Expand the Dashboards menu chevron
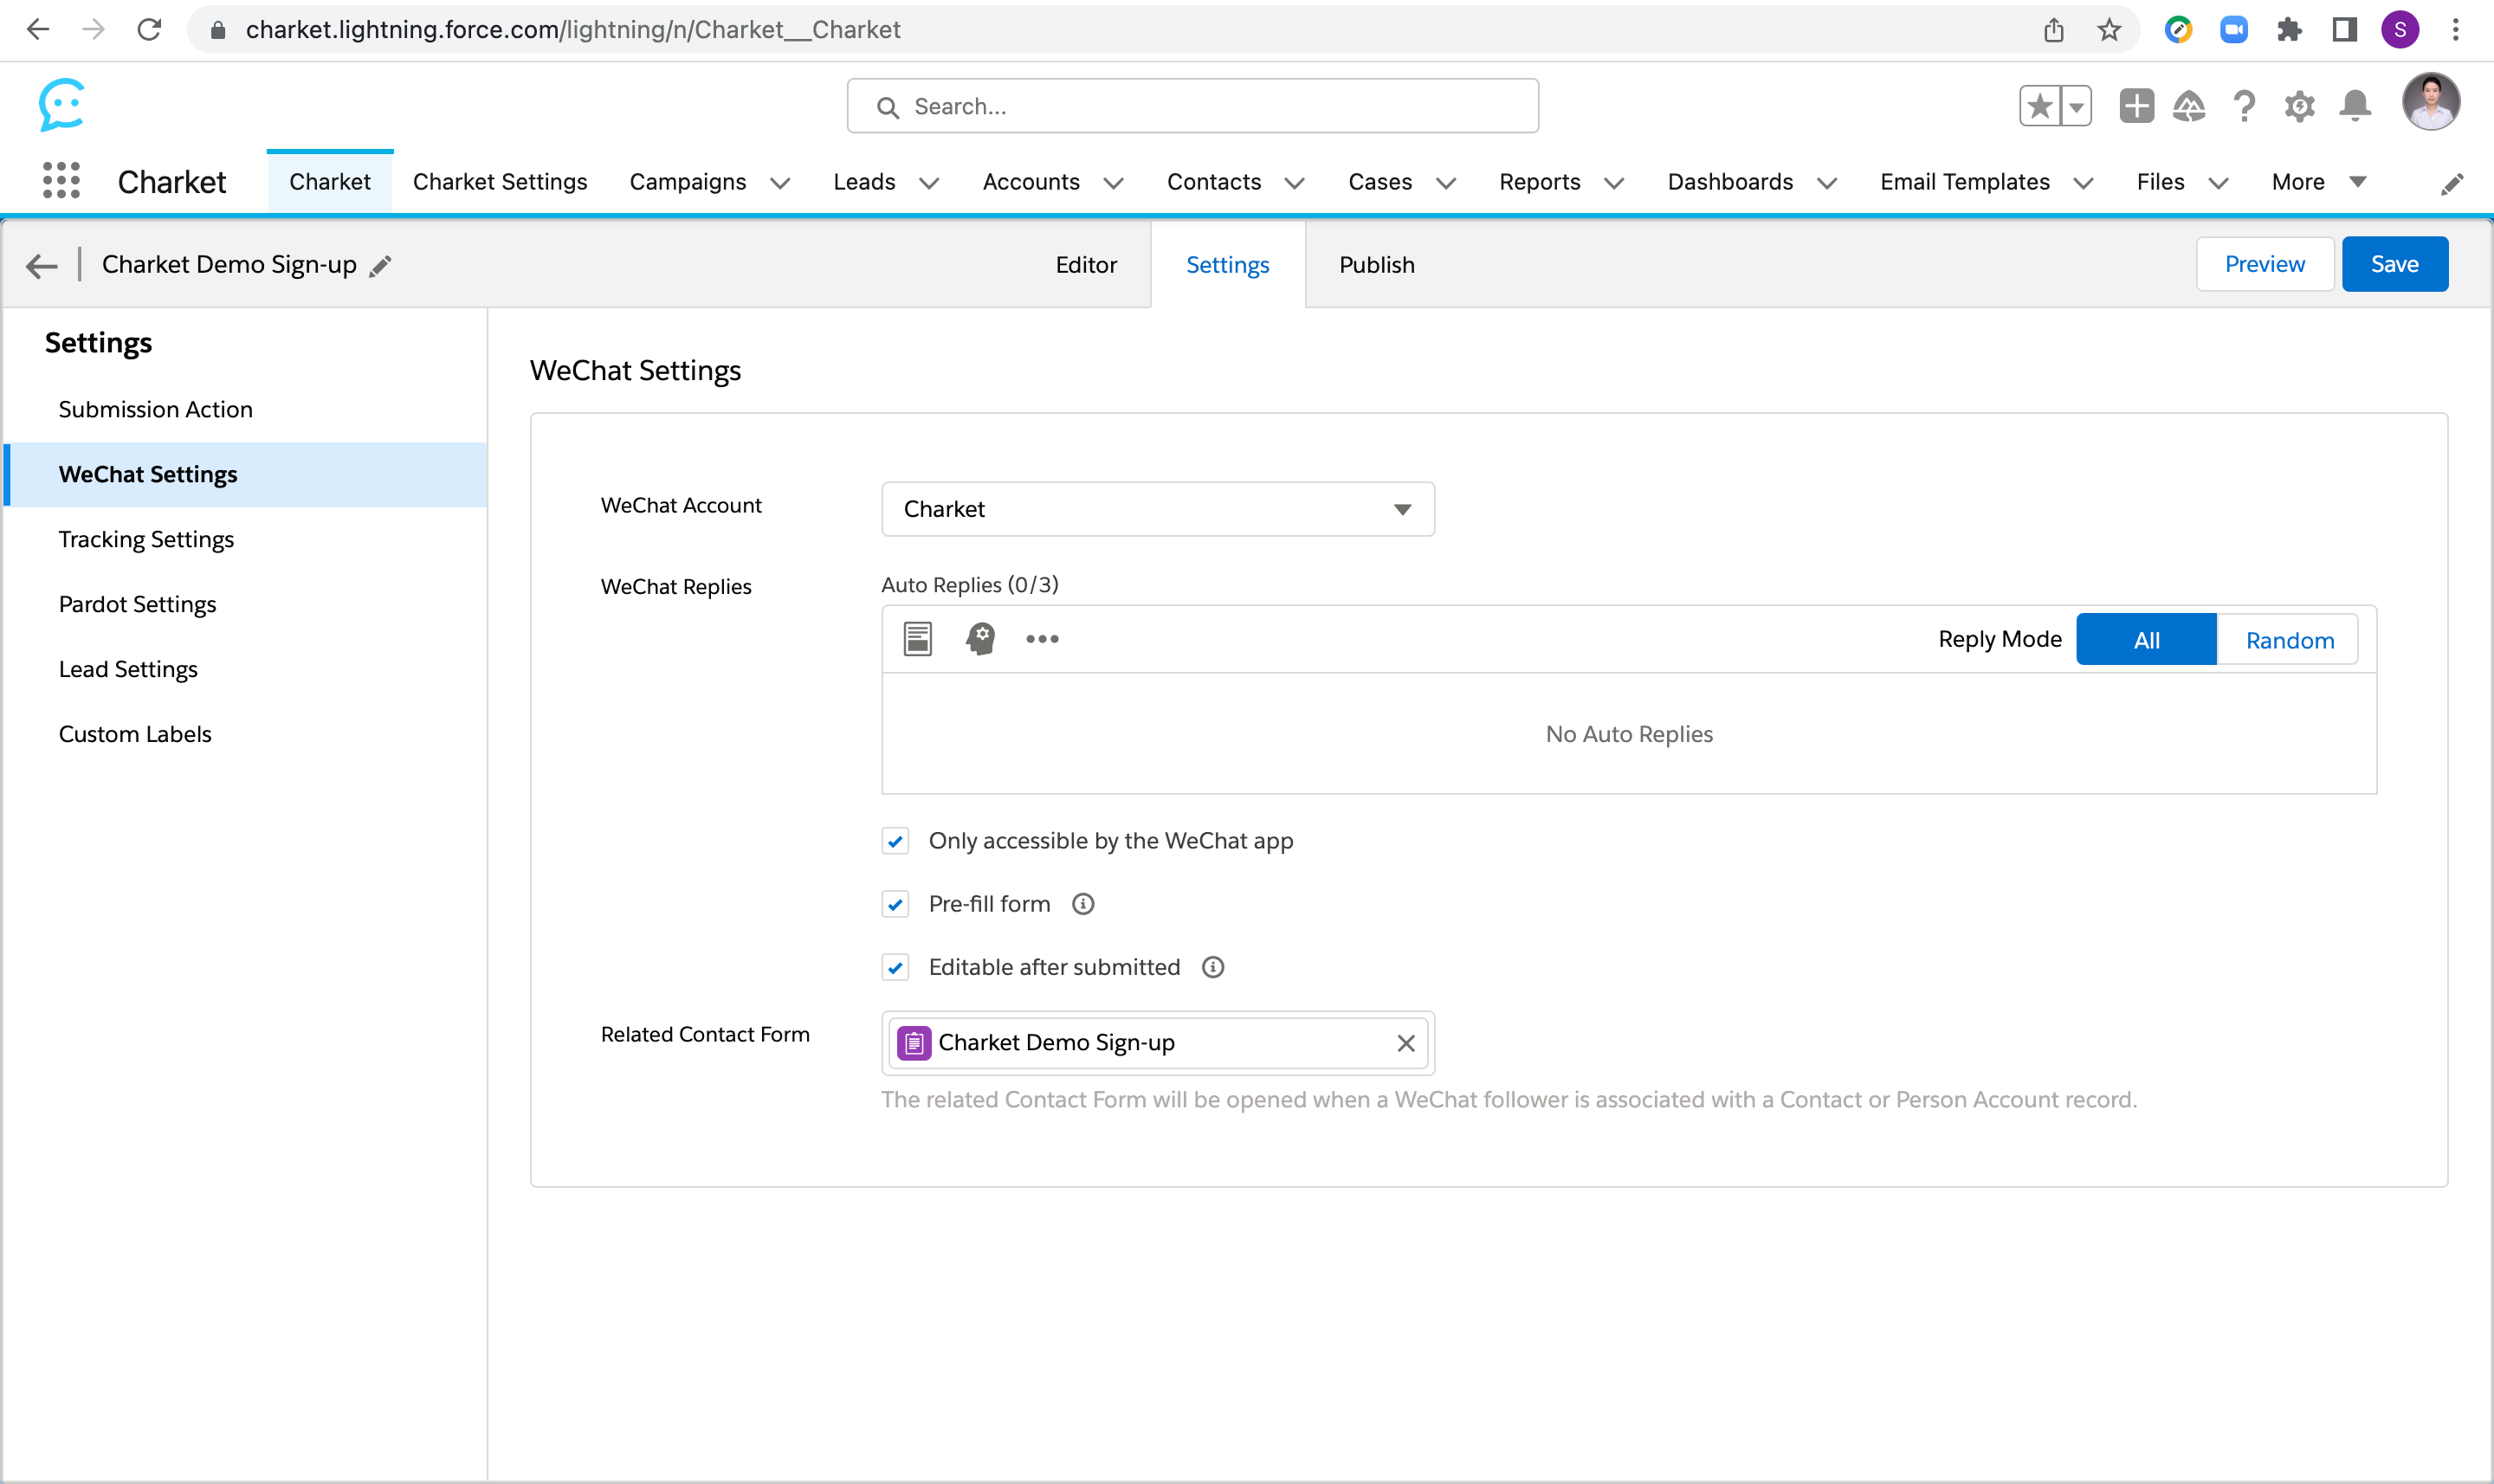This screenshot has height=1484, width=2494. (x=1827, y=183)
